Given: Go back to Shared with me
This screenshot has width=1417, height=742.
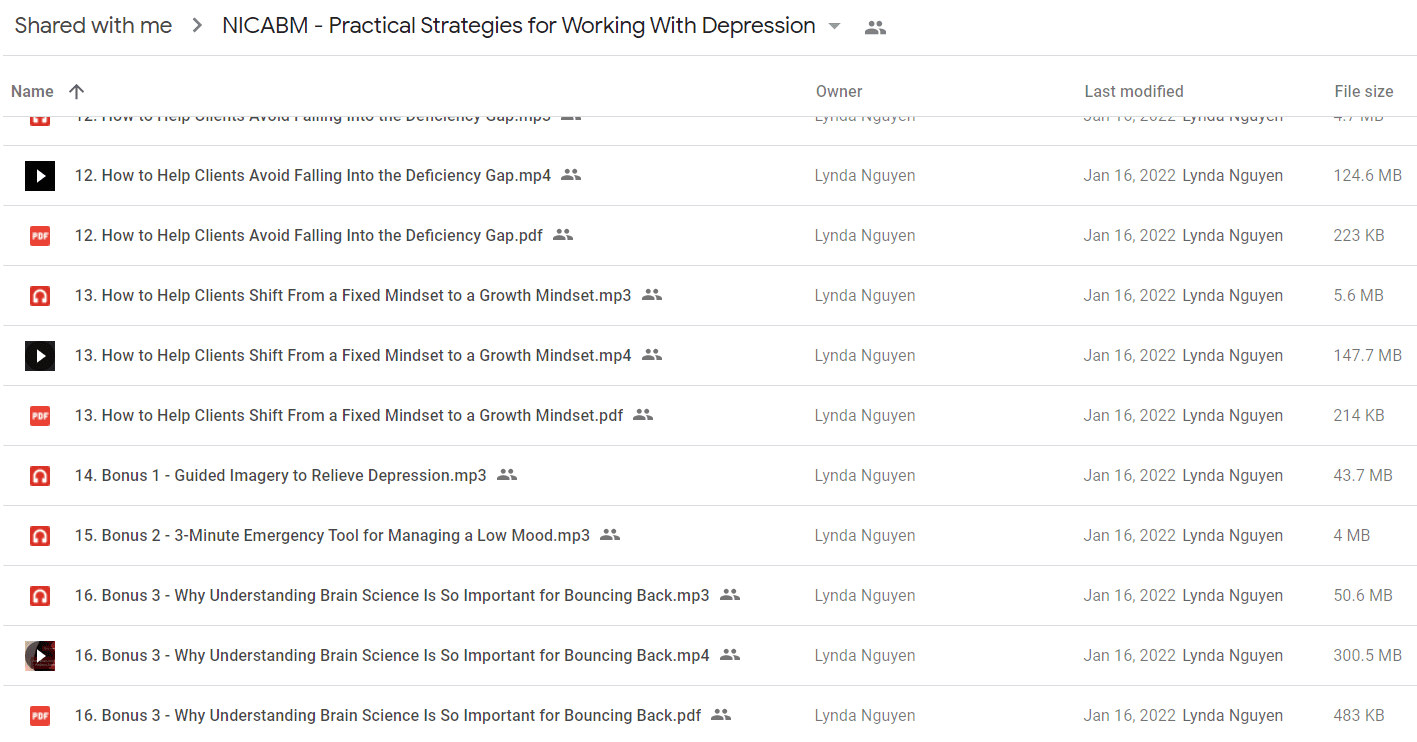Looking at the screenshot, I should point(93,26).
